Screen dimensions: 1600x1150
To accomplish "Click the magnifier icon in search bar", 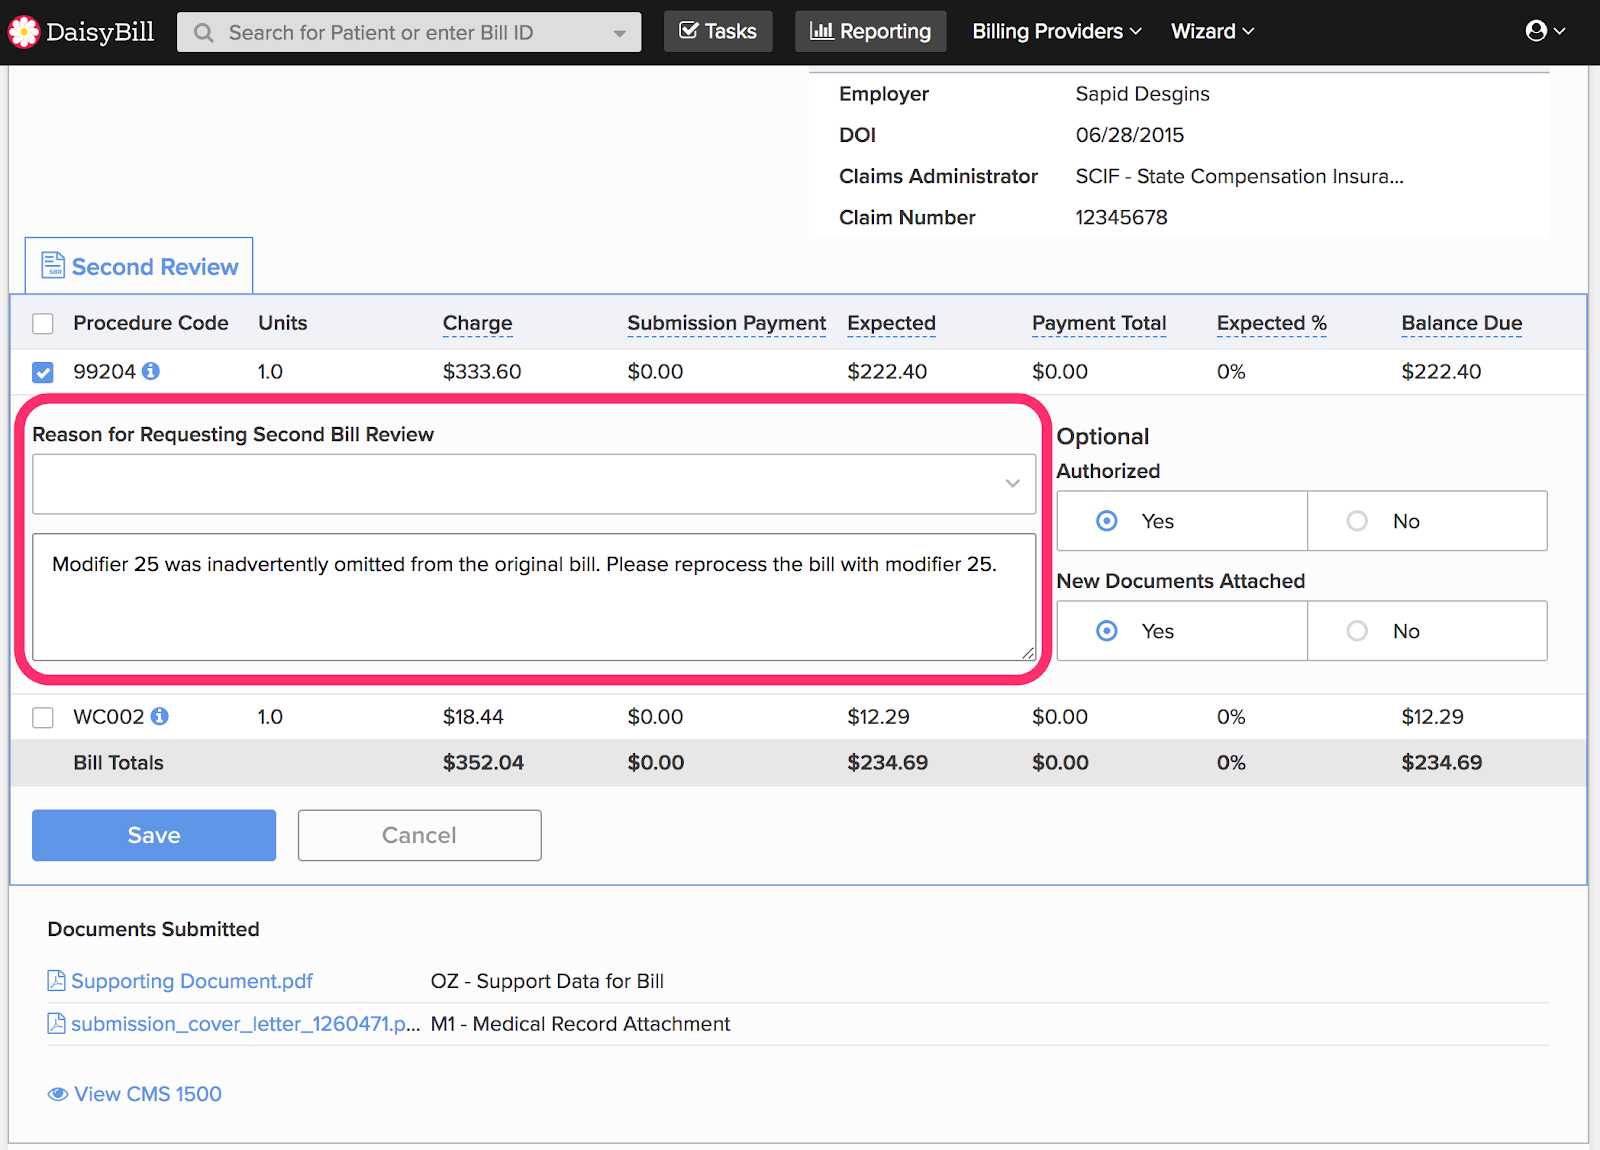I will (x=204, y=33).
